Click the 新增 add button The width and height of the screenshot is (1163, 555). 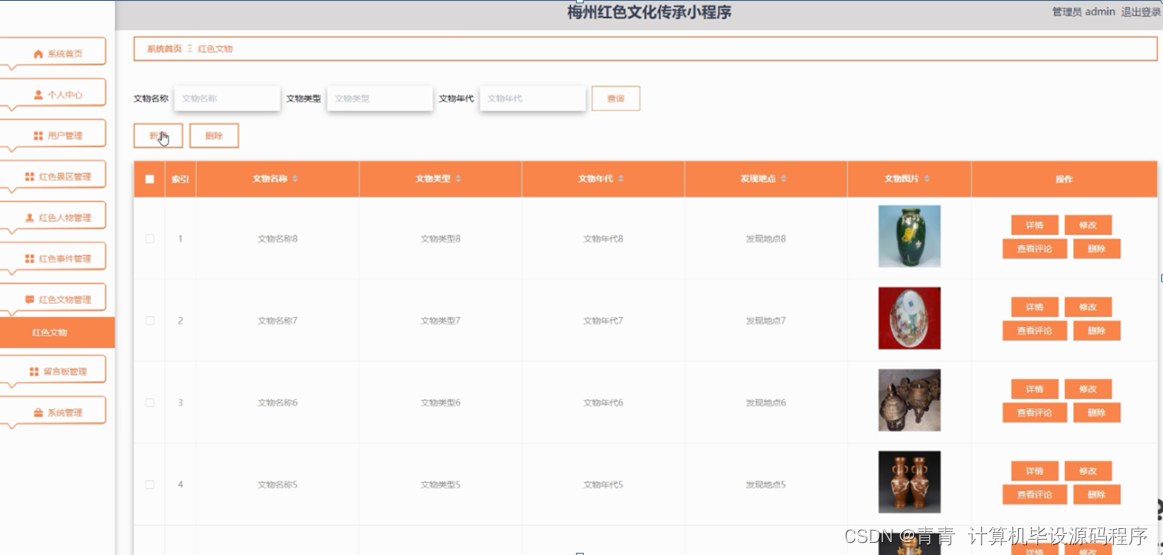(158, 136)
